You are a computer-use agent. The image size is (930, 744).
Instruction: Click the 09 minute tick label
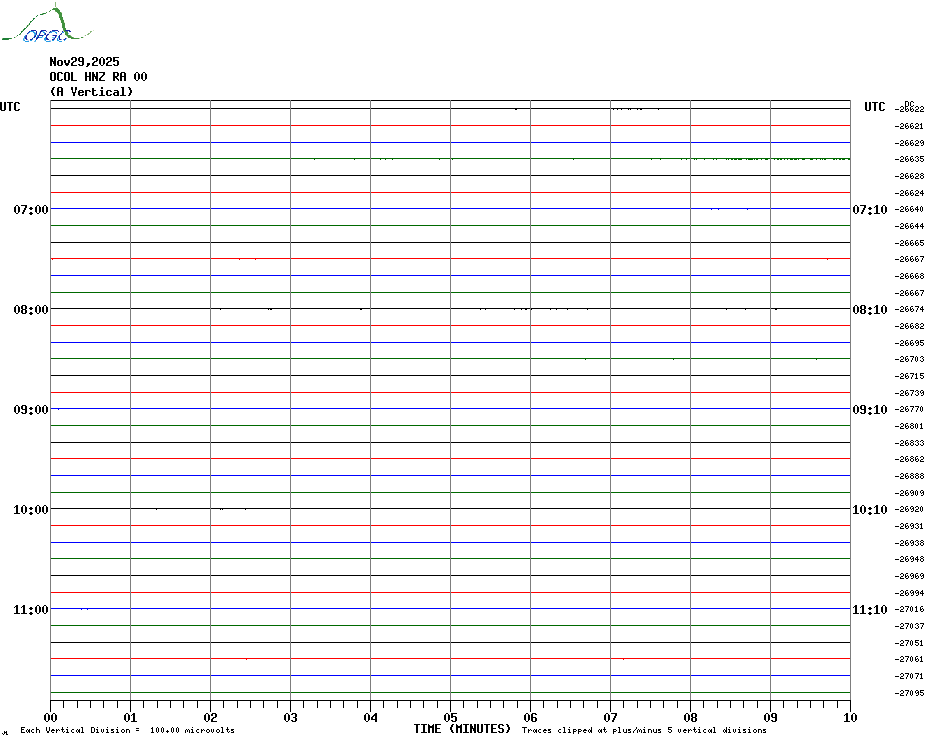(770, 718)
